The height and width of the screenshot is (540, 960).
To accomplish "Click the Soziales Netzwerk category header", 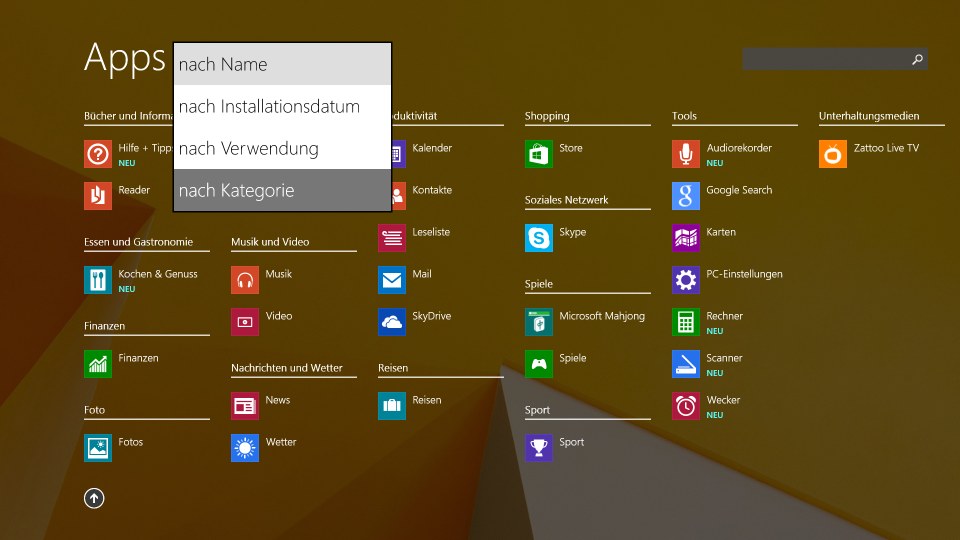I will [x=566, y=200].
